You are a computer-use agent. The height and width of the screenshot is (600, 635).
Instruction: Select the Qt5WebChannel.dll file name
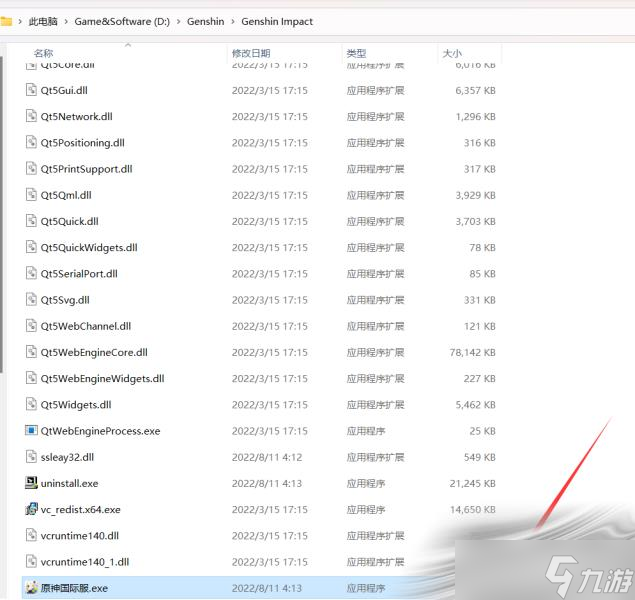[x=86, y=326]
